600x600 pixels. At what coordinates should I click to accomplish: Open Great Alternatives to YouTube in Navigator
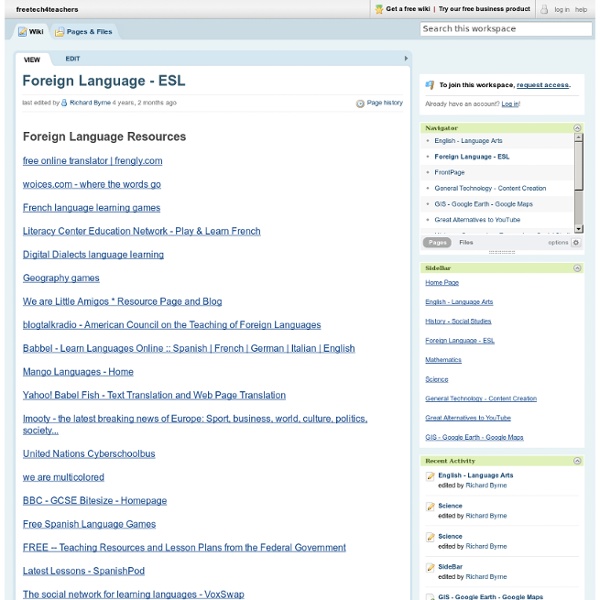(x=477, y=220)
